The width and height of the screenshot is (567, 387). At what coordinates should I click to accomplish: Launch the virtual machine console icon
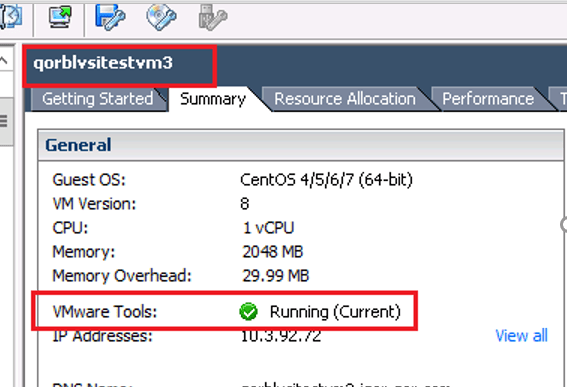click(x=60, y=17)
